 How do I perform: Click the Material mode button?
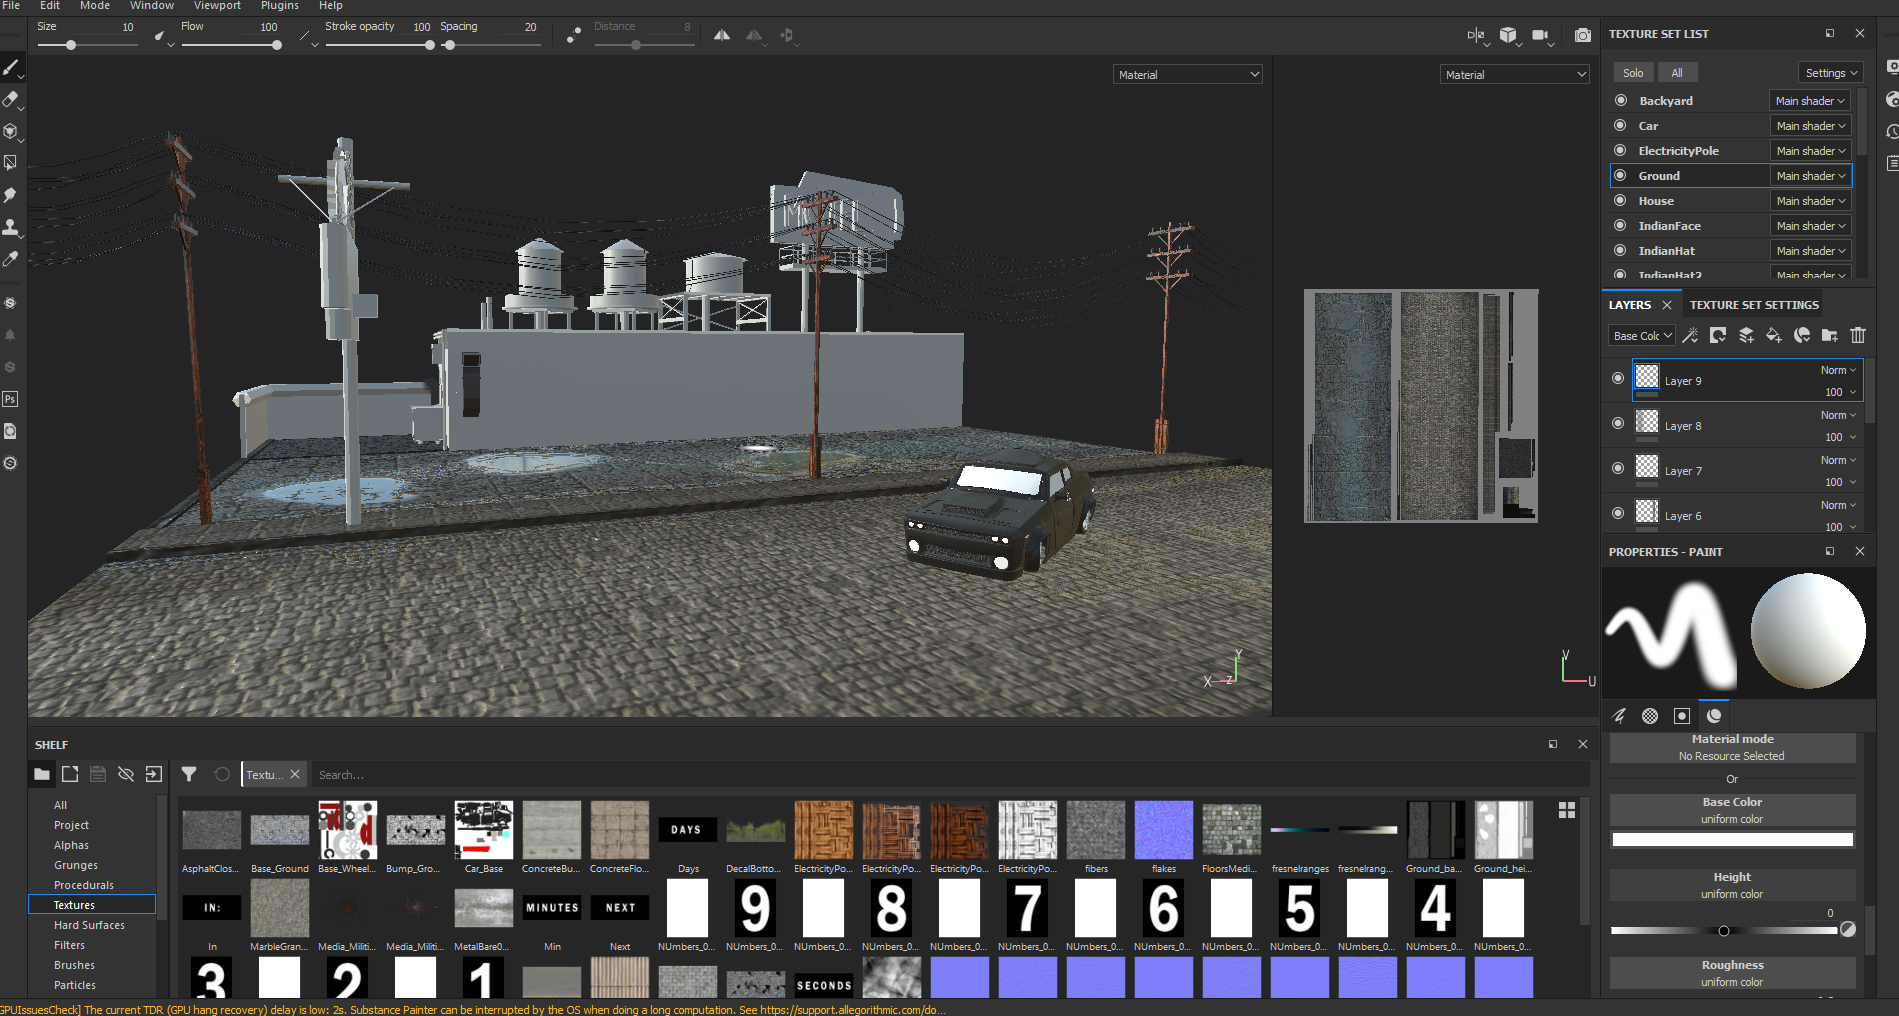1732,747
